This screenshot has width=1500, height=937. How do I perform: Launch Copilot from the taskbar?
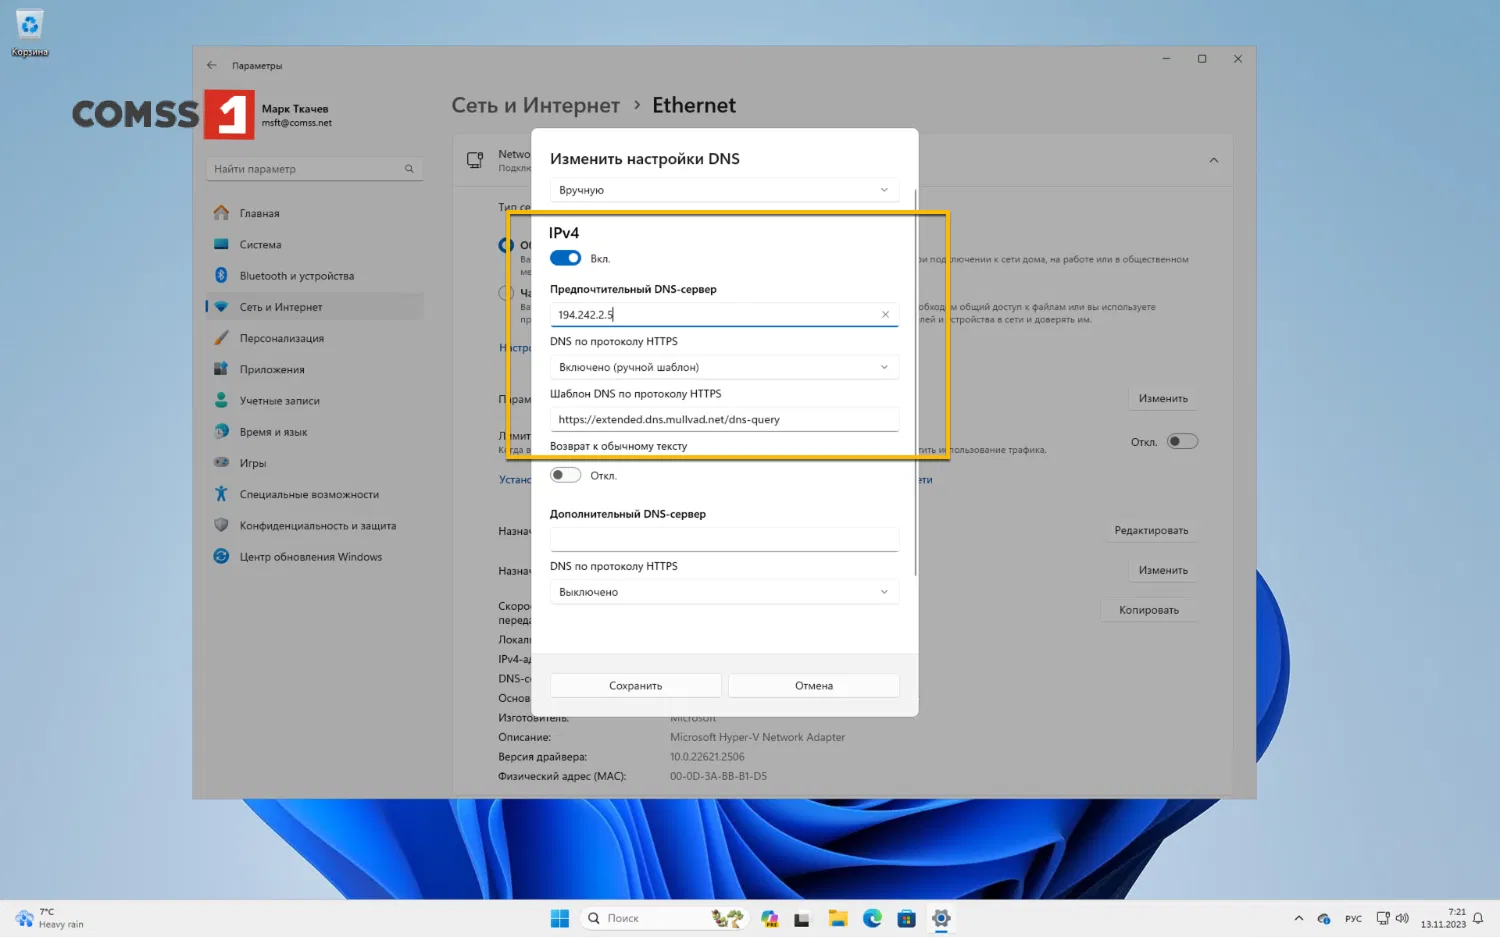[x=769, y=918]
